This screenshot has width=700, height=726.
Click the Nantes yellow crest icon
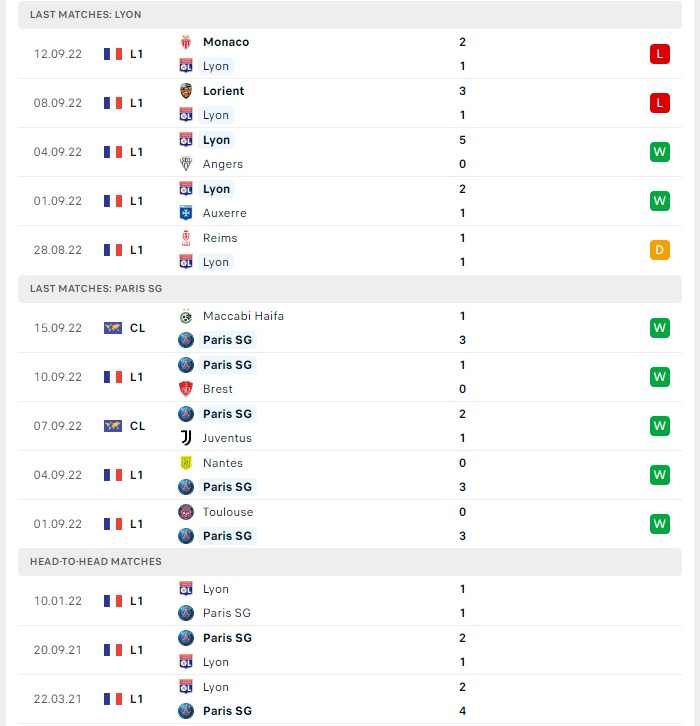[x=186, y=463]
